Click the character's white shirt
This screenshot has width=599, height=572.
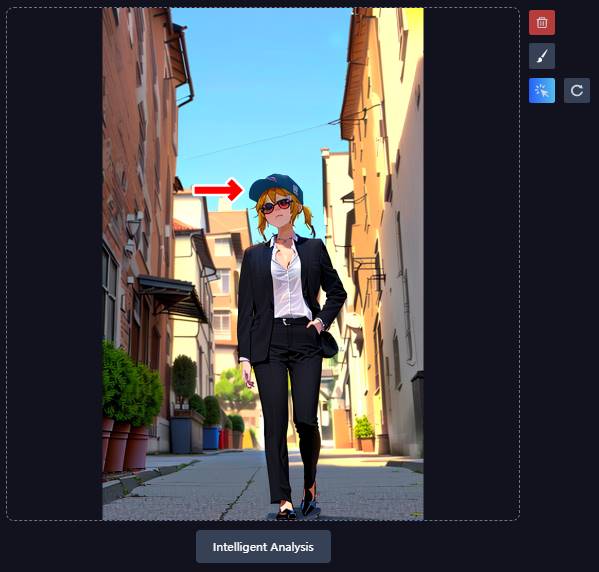pos(289,279)
